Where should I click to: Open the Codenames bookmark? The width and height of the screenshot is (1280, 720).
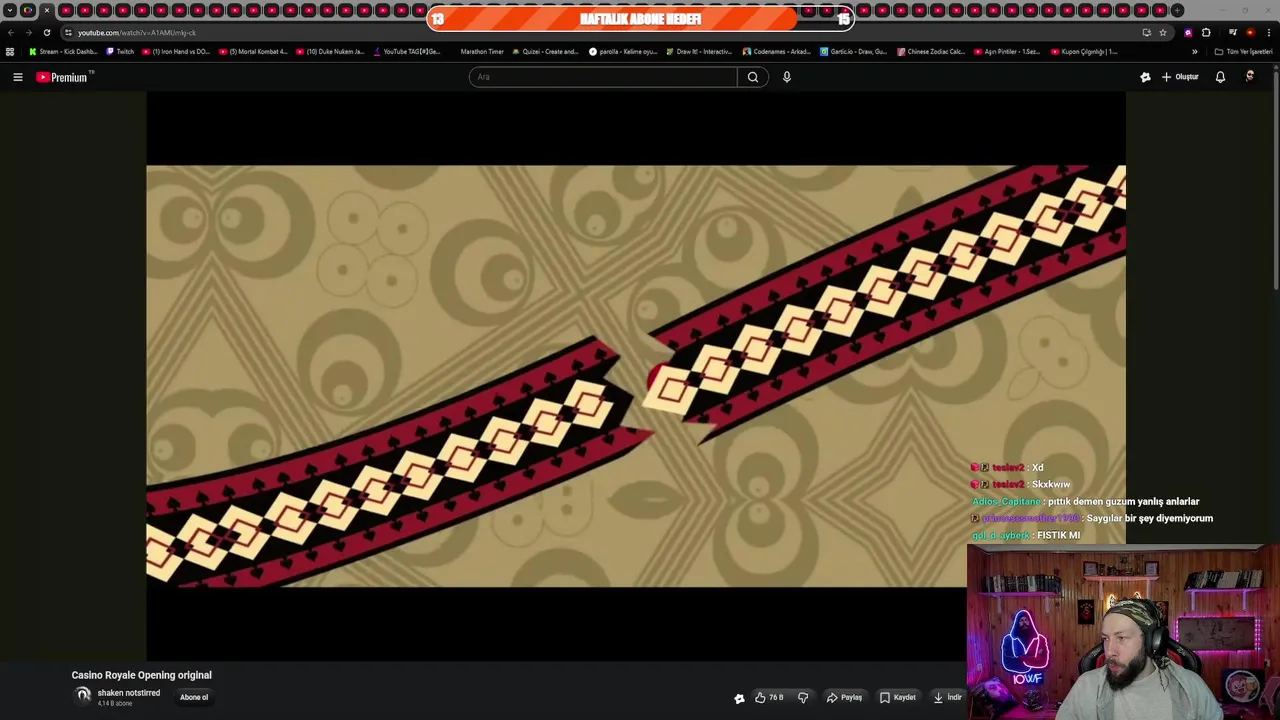click(x=777, y=51)
